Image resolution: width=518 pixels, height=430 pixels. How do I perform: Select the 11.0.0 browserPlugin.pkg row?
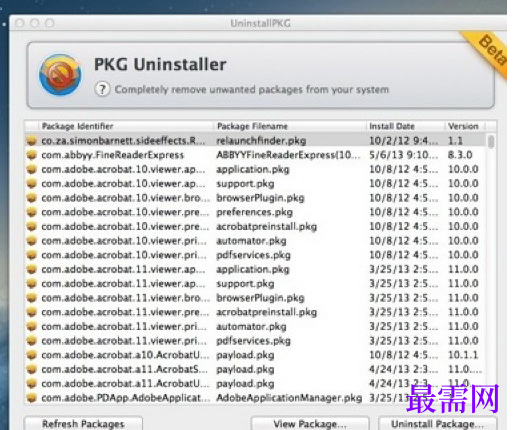(255, 298)
